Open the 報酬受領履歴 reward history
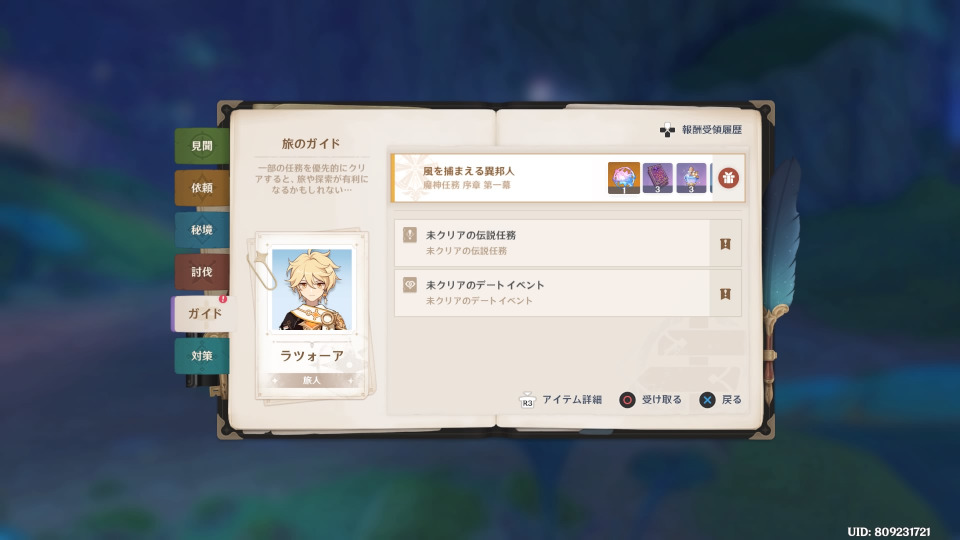 pos(701,130)
